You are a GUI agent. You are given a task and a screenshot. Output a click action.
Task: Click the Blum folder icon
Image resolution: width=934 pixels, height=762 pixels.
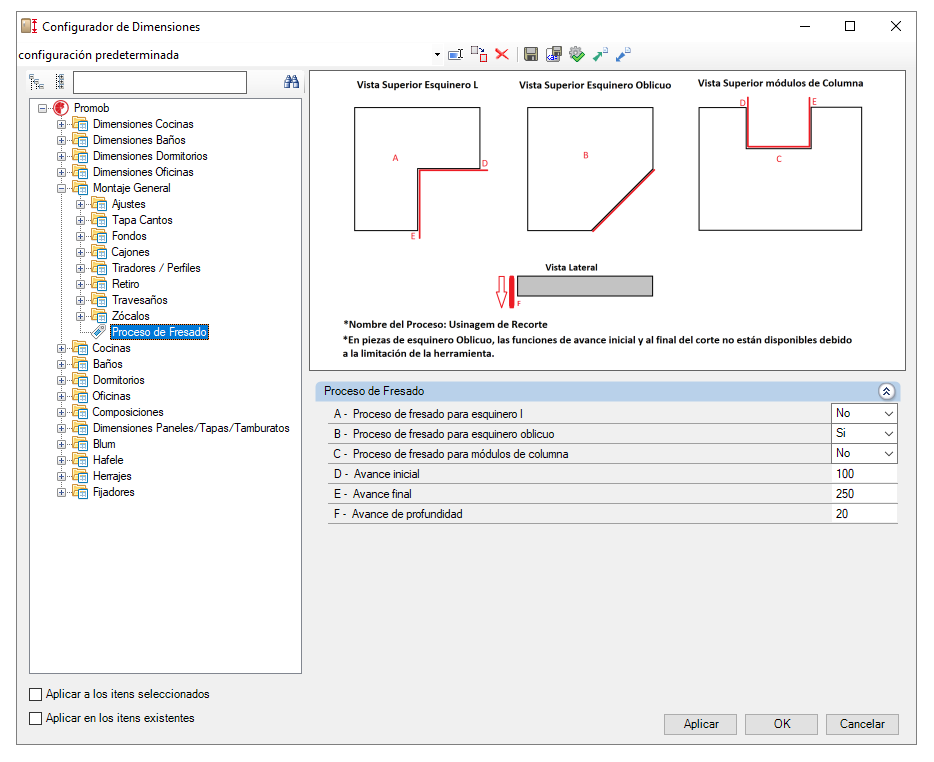(80, 444)
